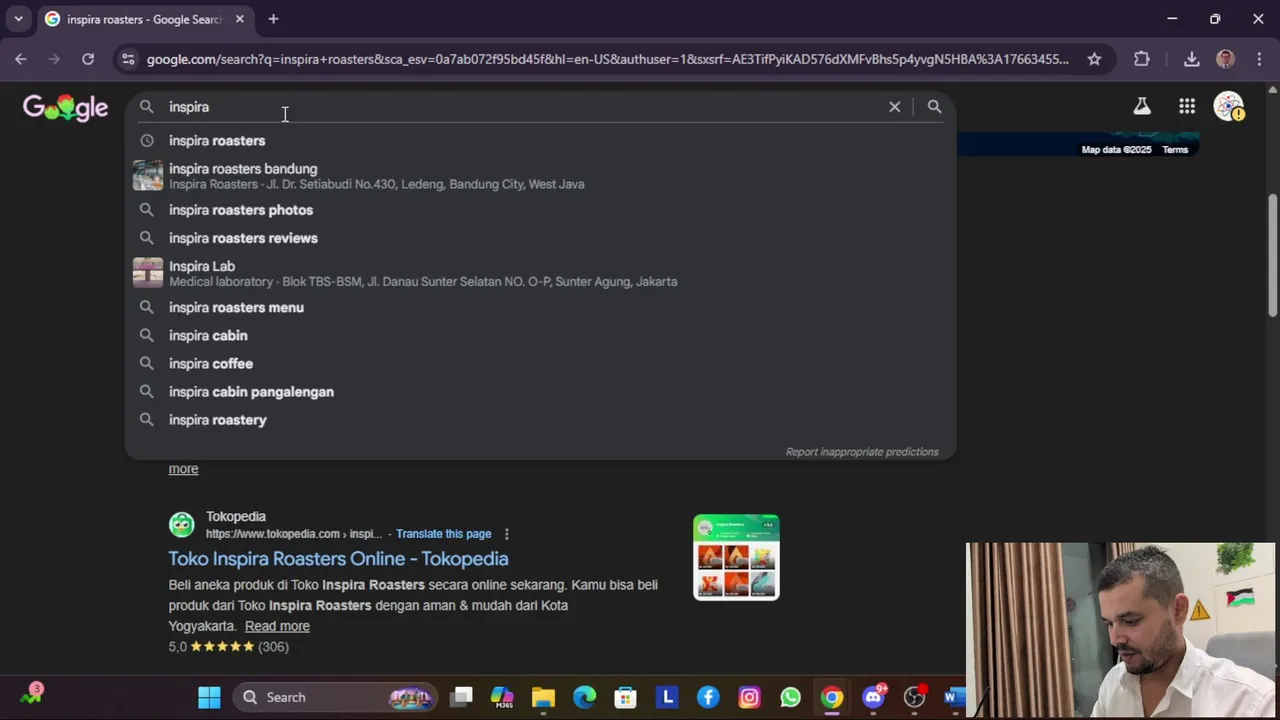This screenshot has height=720, width=1280.
Task: Open Chrome extensions puzzle icon
Action: pos(1142,59)
